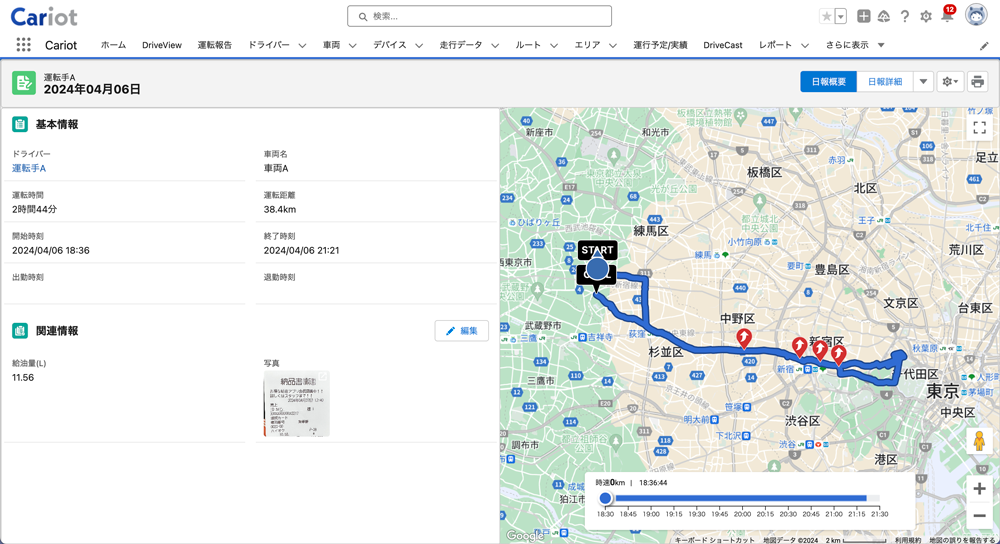Zoom in on the map
Image resolution: width=1000 pixels, height=544 pixels.
(x=979, y=489)
